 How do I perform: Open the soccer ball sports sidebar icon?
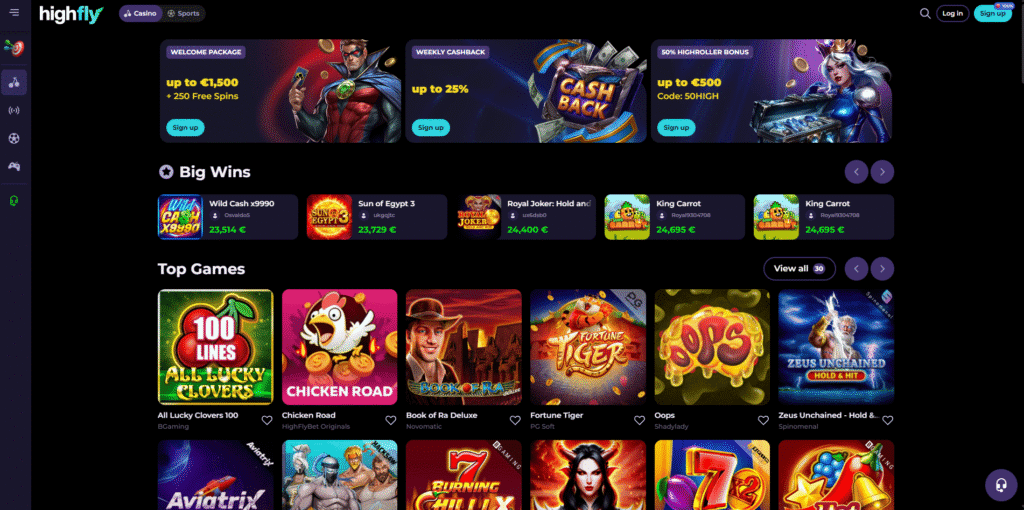click(14, 138)
